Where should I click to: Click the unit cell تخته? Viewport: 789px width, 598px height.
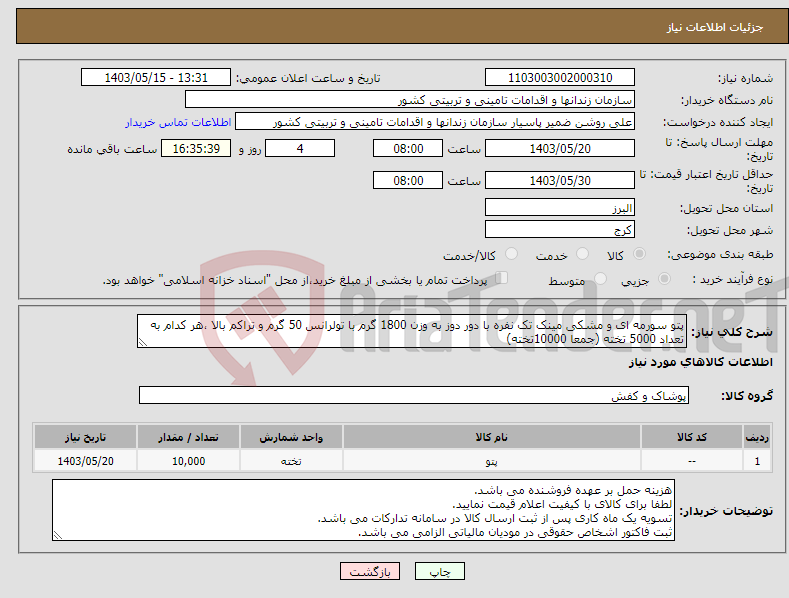click(x=291, y=461)
